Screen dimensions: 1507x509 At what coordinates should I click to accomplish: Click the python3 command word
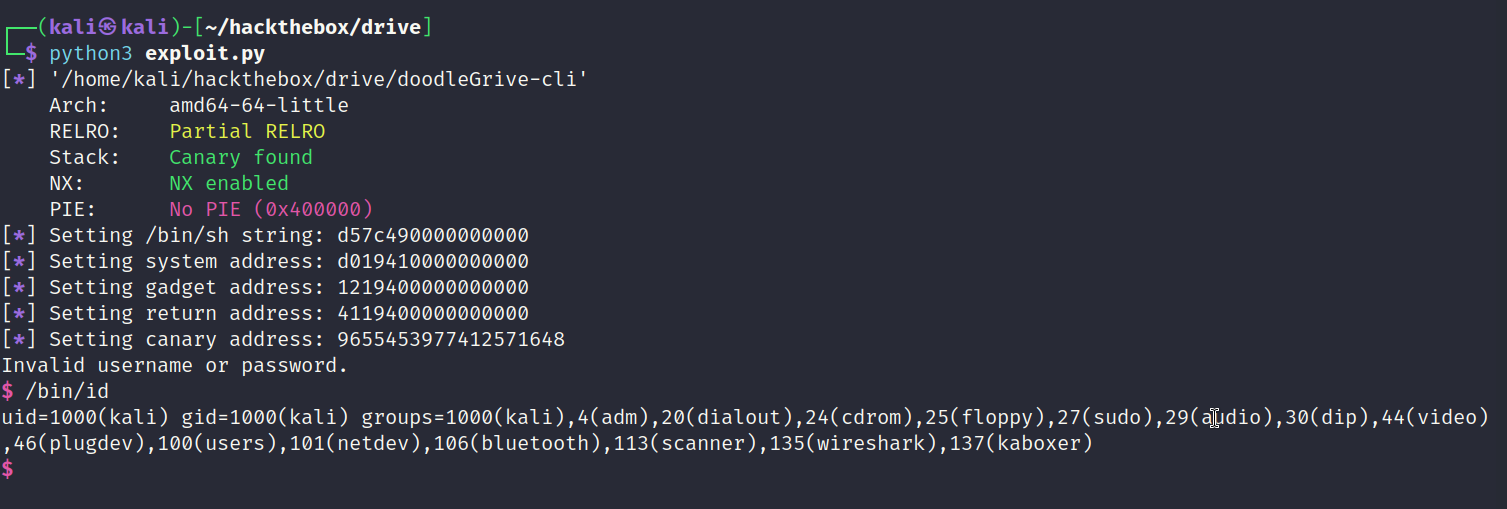click(x=91, y=53)
